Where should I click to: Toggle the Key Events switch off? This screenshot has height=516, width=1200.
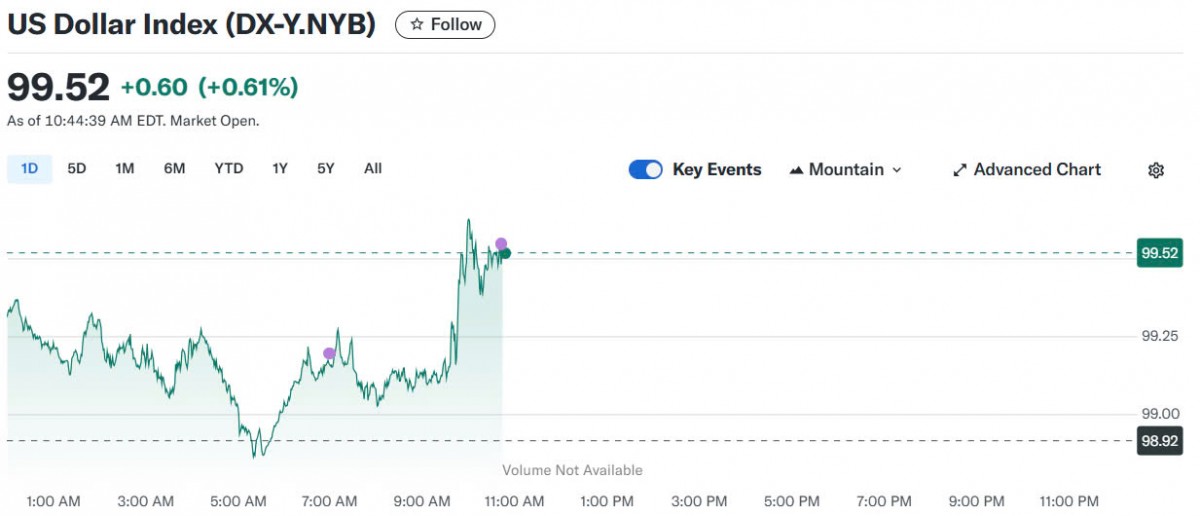(x=645, y=170)
